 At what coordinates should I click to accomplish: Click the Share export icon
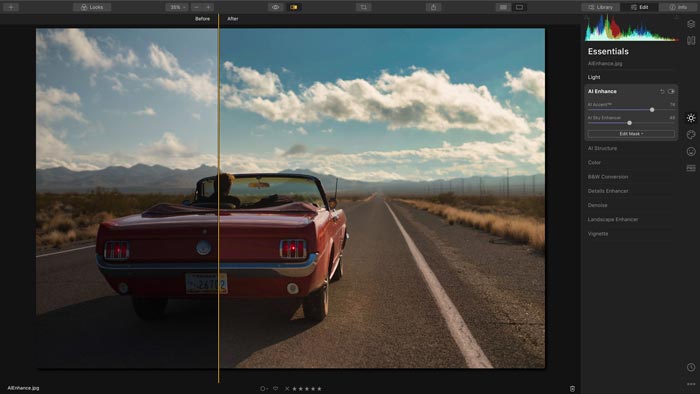[433, 7]
